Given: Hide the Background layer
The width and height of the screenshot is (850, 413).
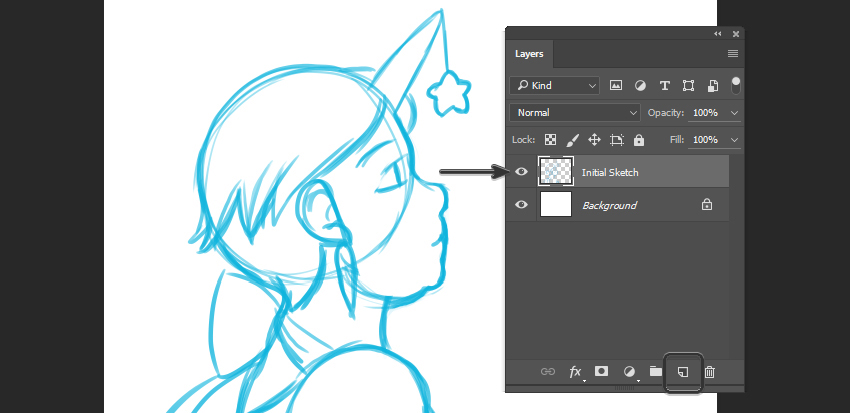Looking at the screenshot, I should tap(521, 204).
